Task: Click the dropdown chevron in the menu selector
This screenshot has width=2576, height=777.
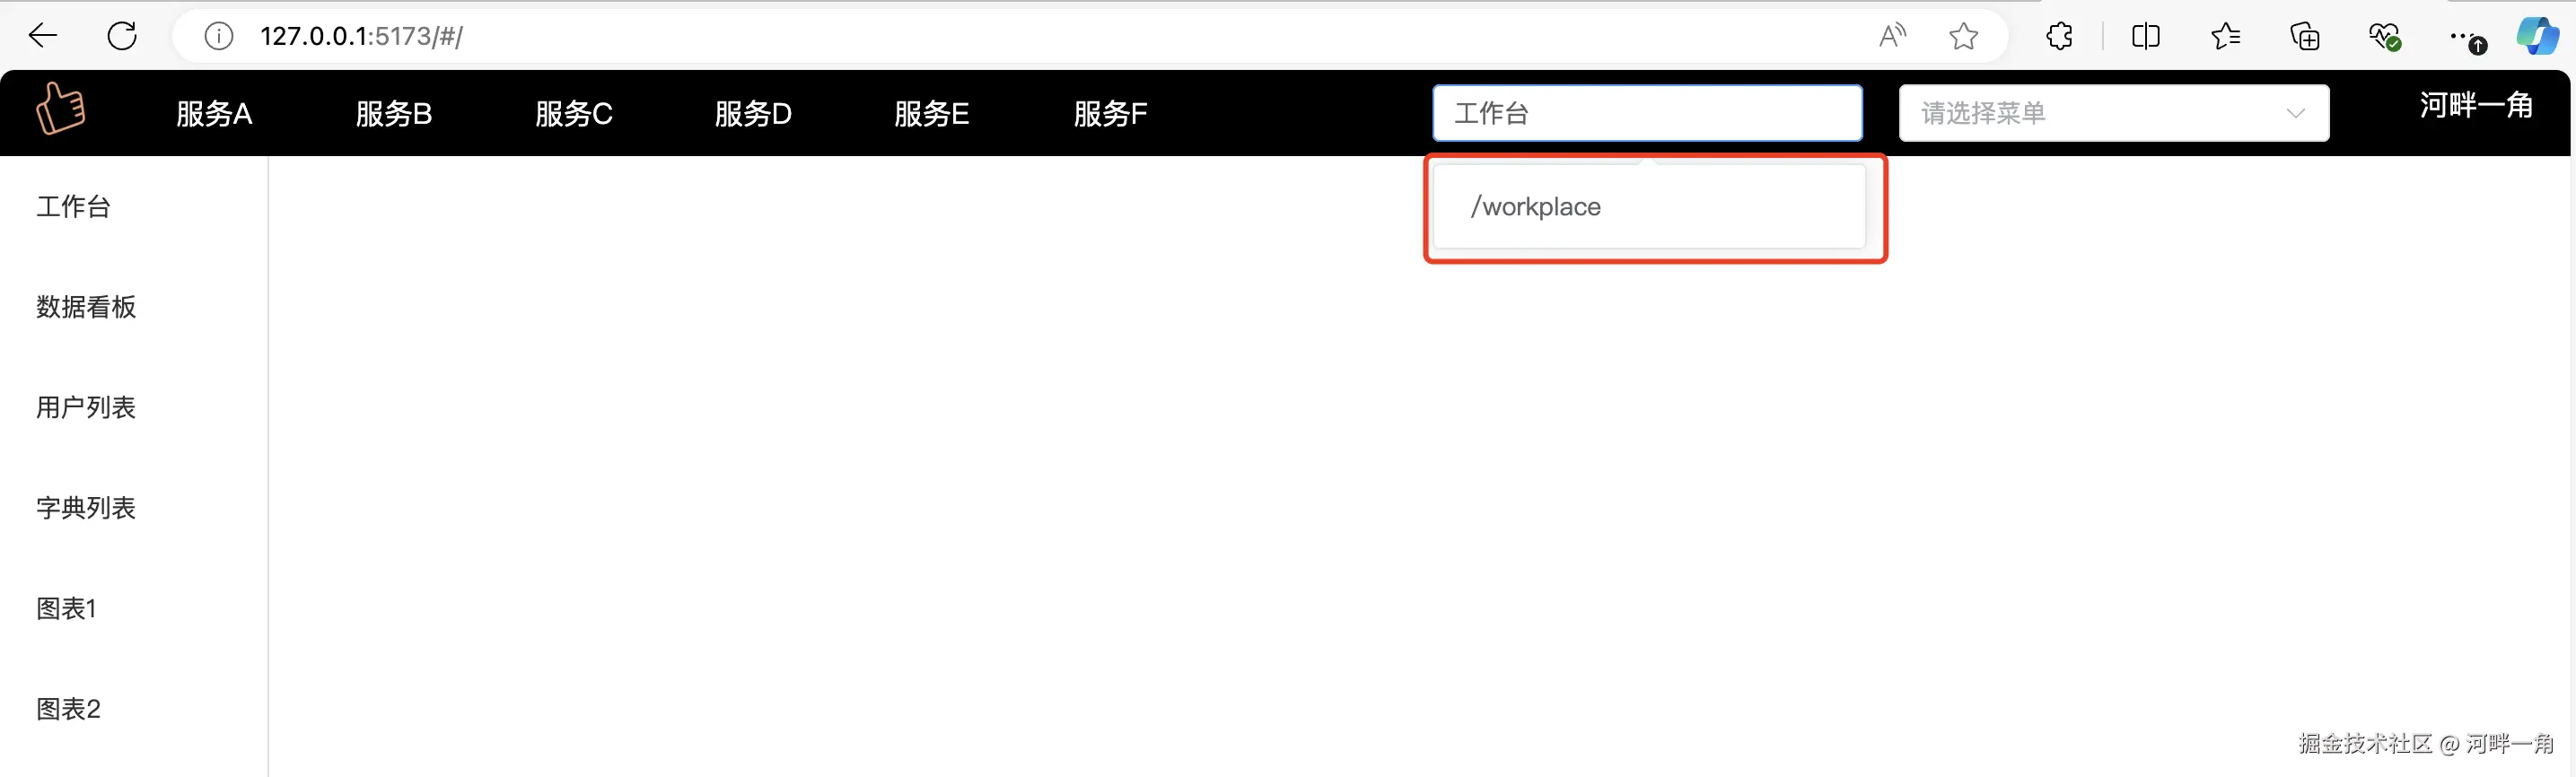Action: pos(2295,113)
